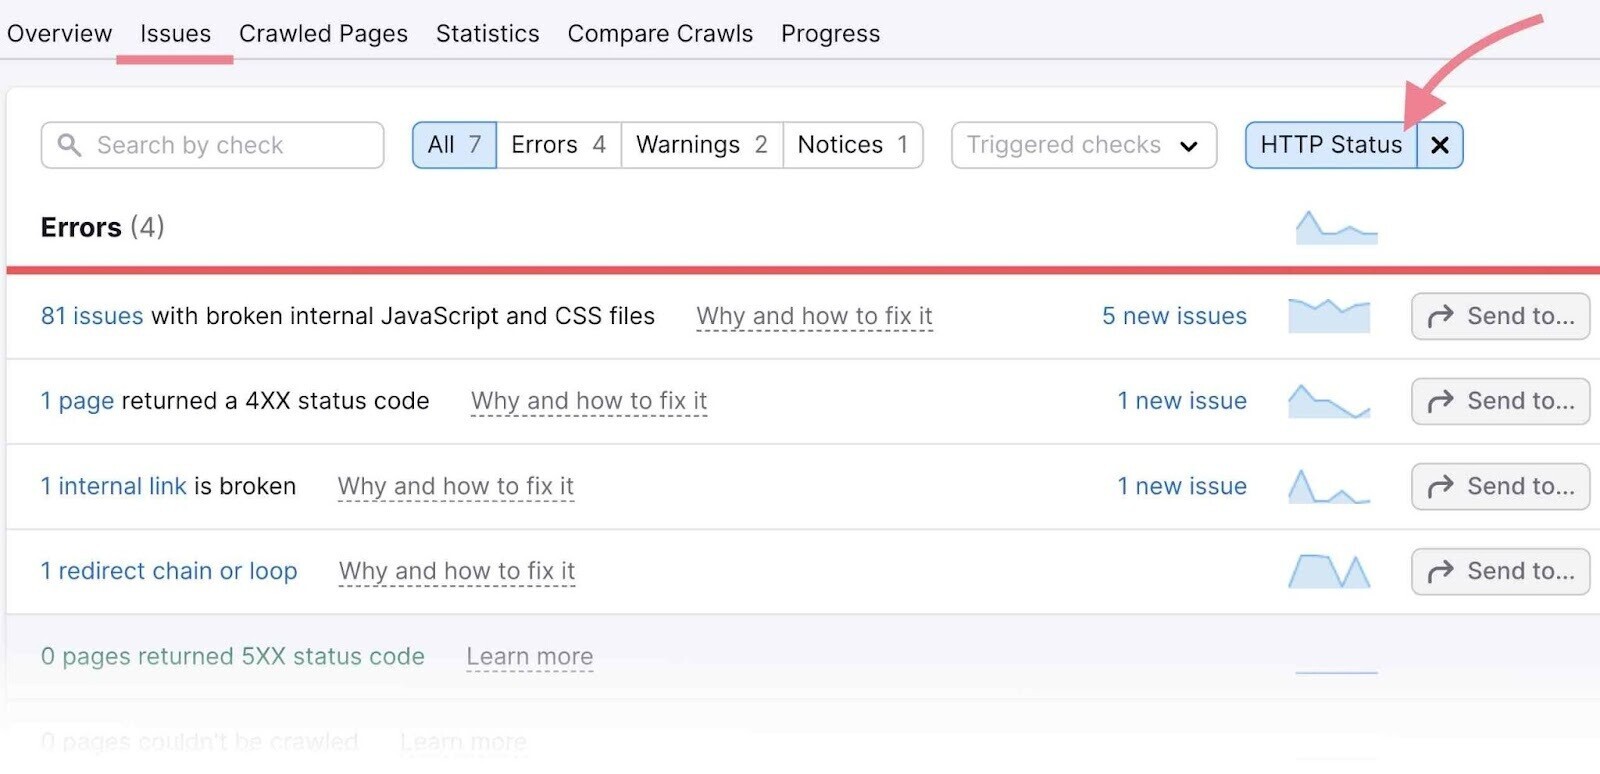
Task: Select the Warnings filter showing 2 issues
Action: [700, 144]
